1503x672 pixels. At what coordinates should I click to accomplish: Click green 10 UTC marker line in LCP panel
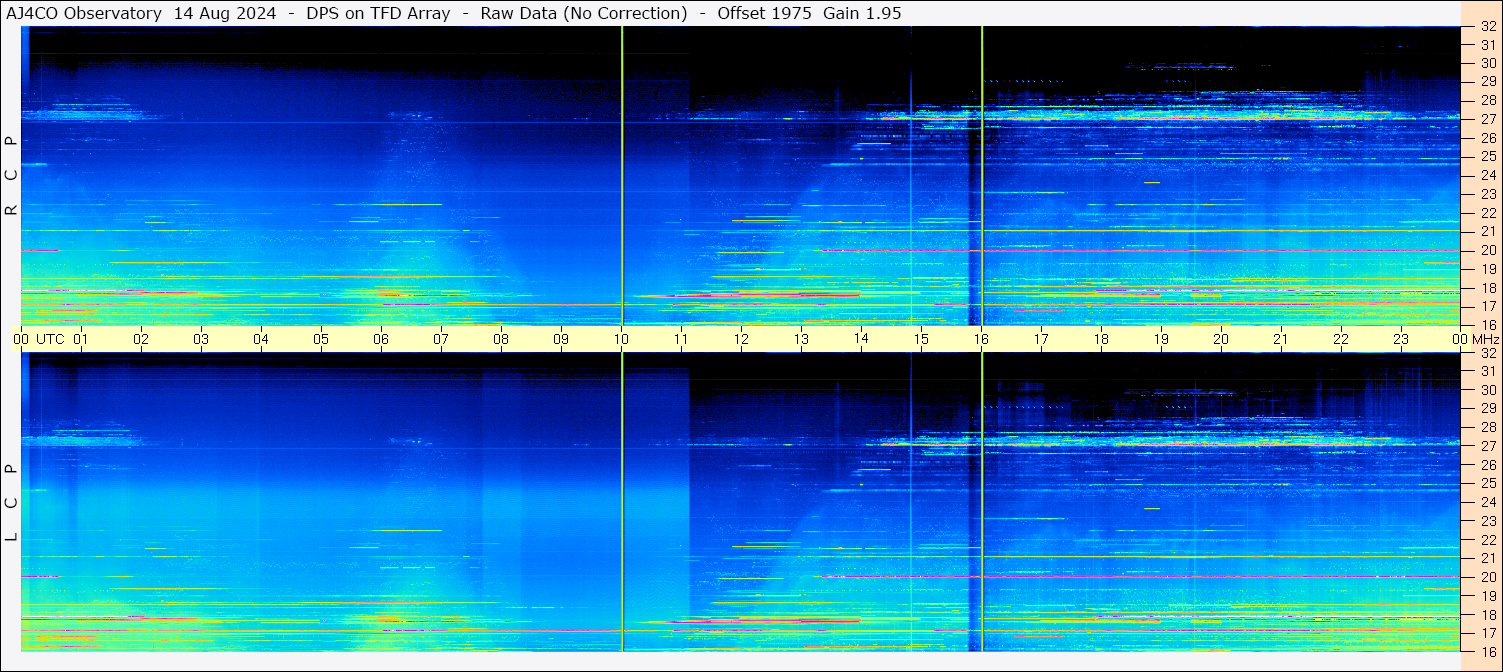pos(622,502)
